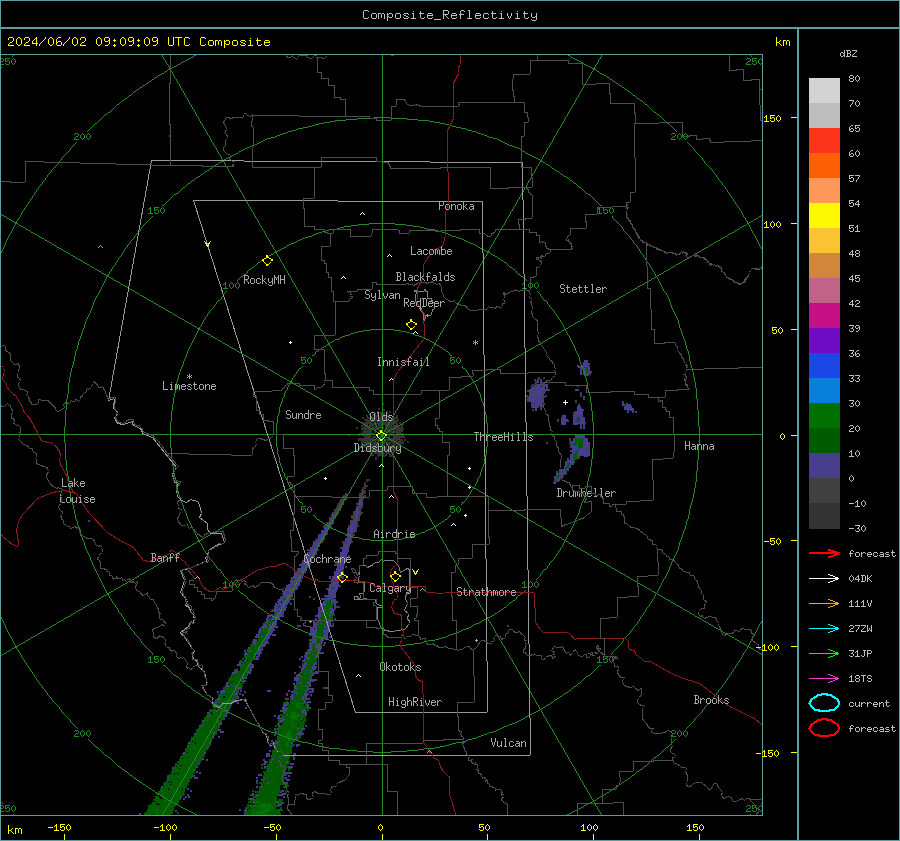Click the Strathmore town label
The width and height of the screenshot is (900, 841).
coord(486,592)
